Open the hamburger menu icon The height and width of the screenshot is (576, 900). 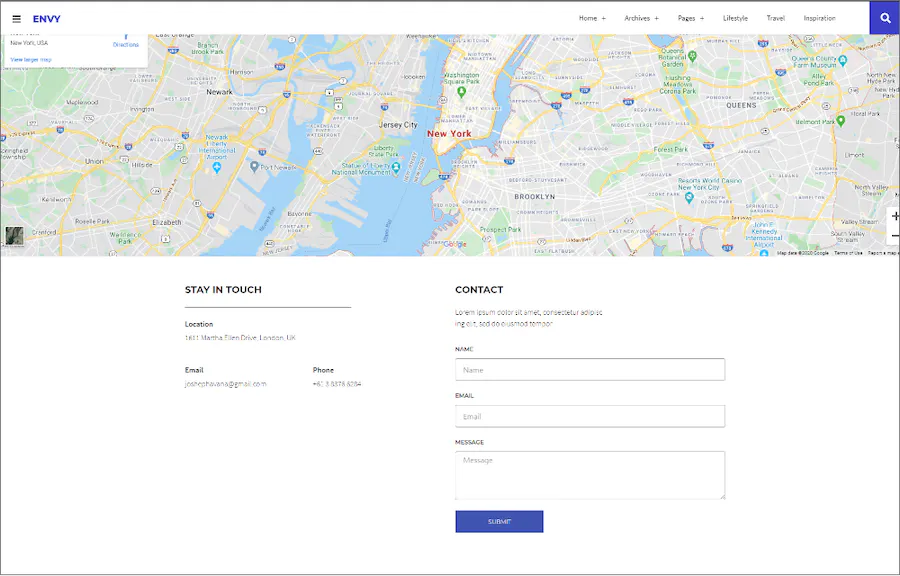point(17,19)
